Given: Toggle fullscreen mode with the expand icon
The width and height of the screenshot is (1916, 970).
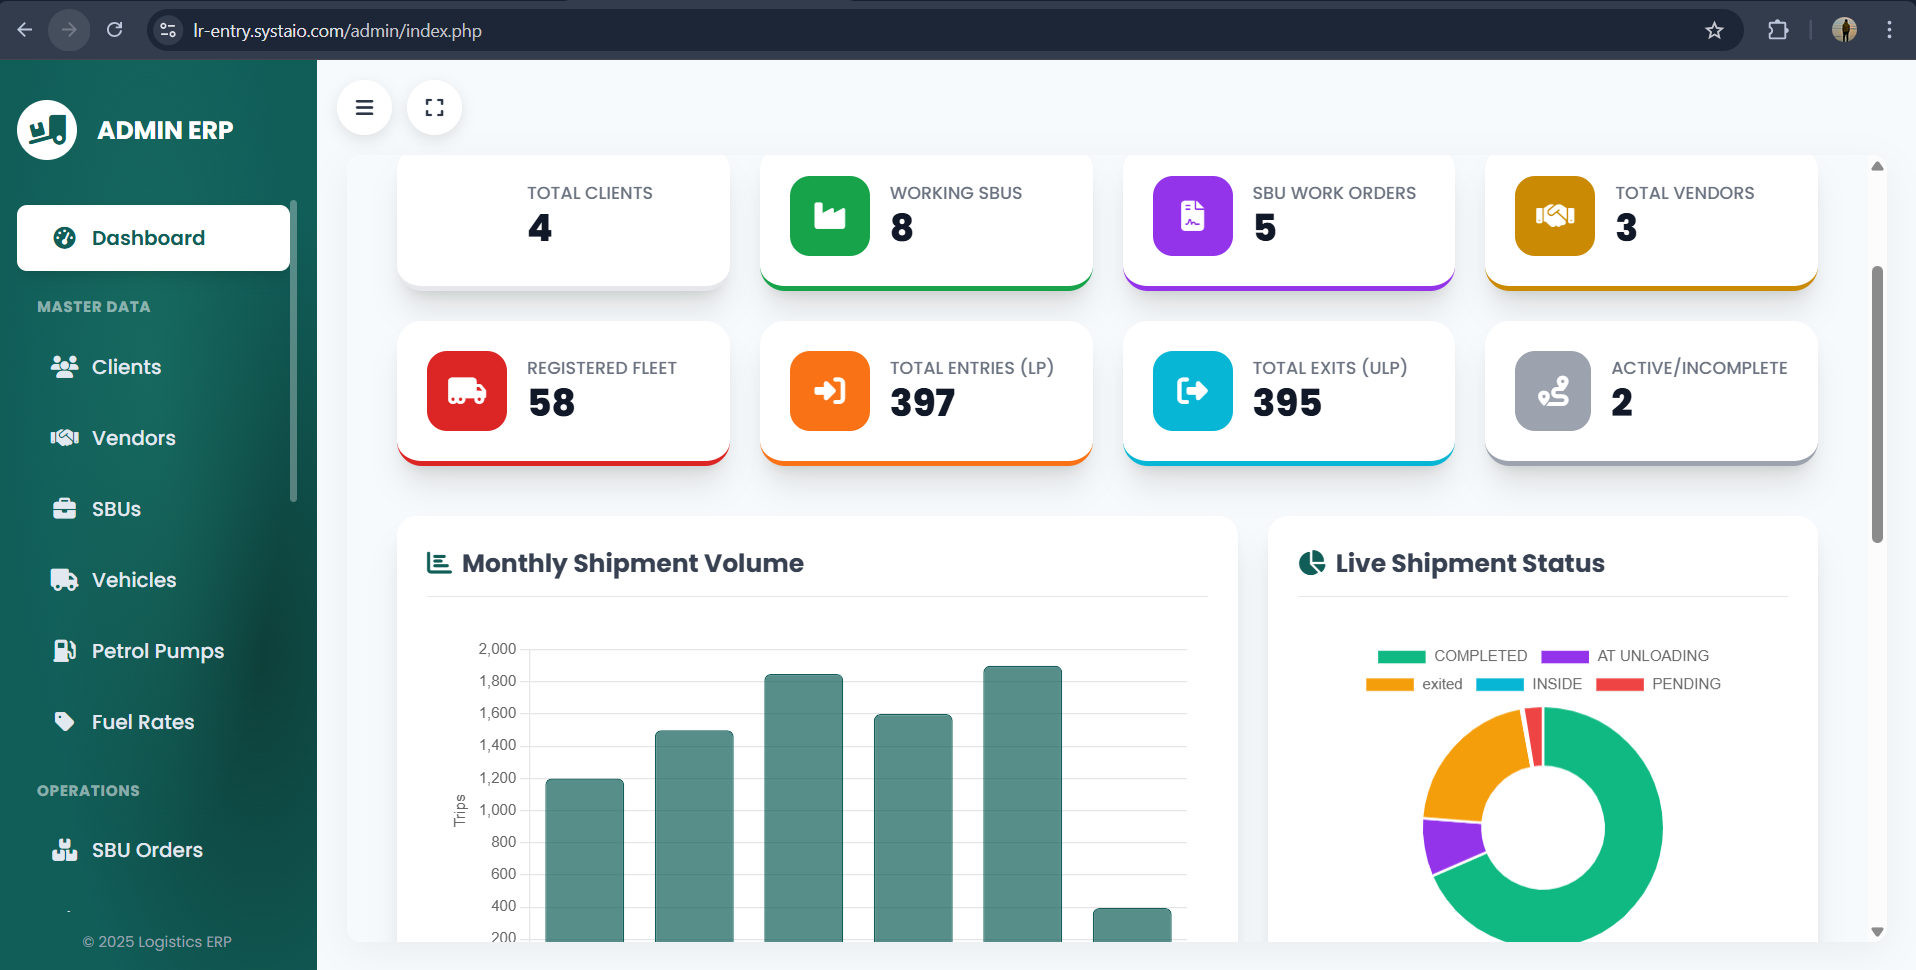Looking at the screenshot, I should click(x=434, y=108).
